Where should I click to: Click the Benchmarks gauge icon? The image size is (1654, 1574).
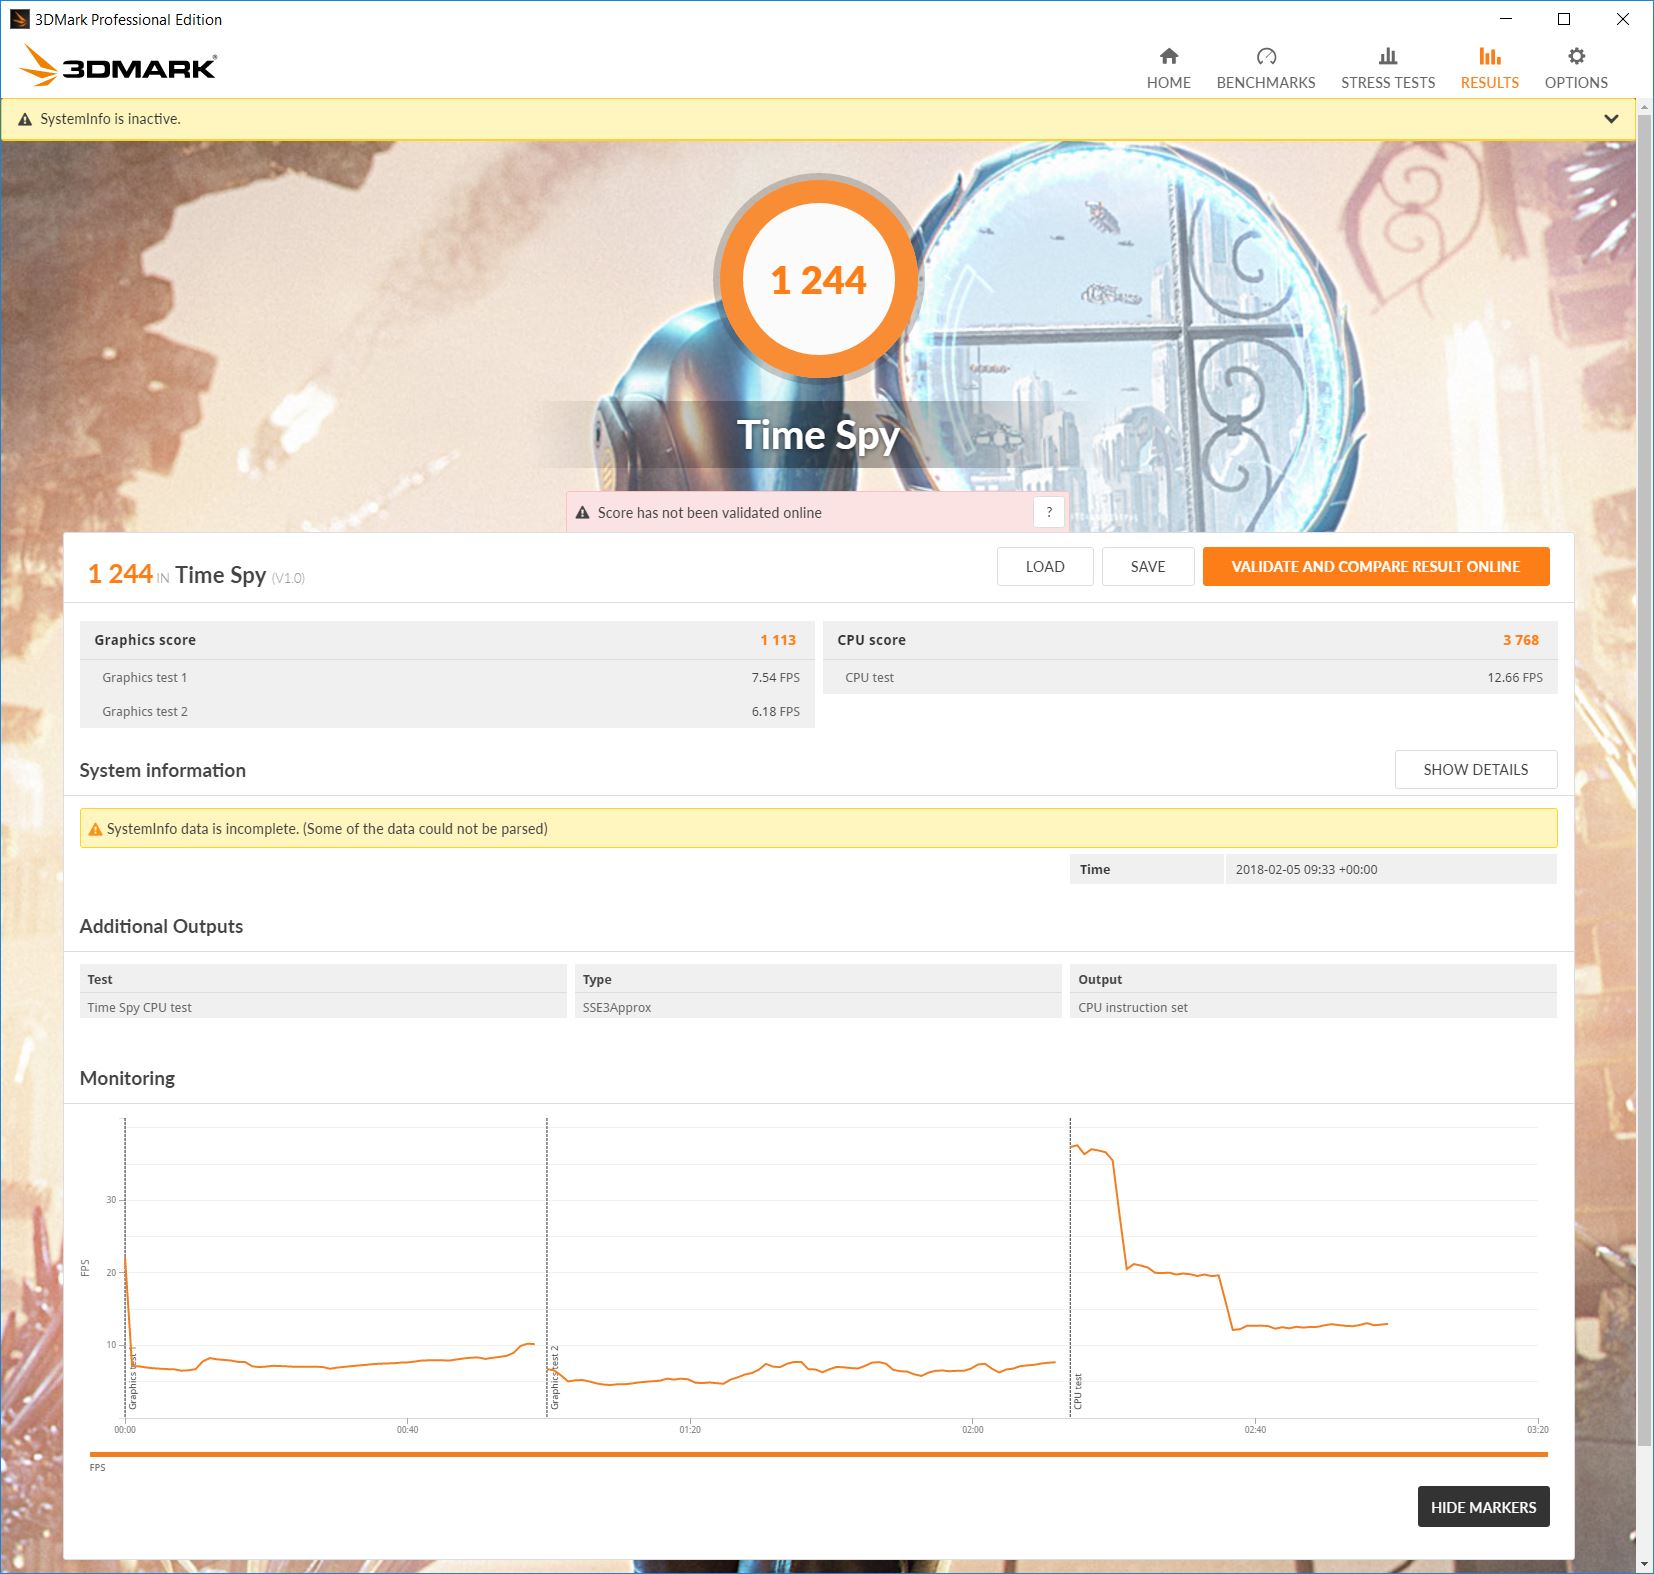pyautogui.click(x=1266, y=56)
